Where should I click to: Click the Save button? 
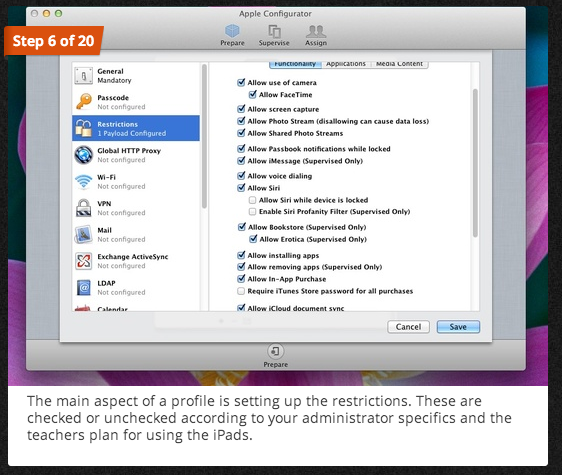[458, 327]
